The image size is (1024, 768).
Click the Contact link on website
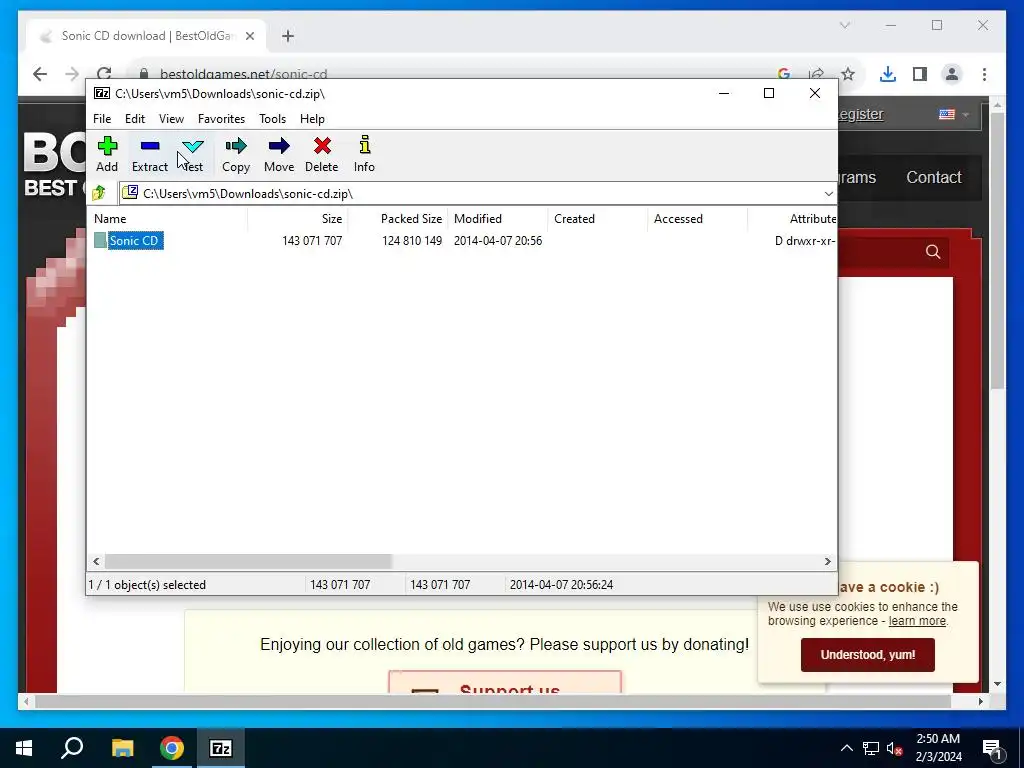[933, 177]
